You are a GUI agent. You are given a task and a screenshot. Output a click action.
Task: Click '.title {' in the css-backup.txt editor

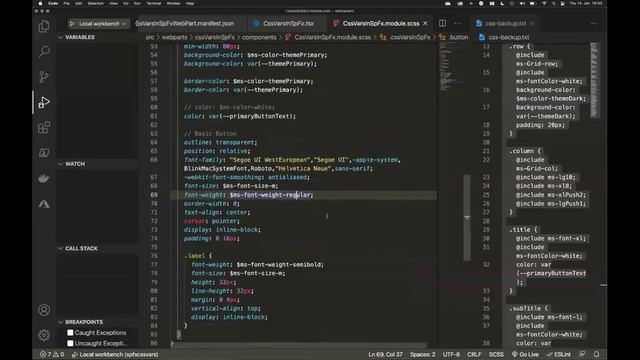click(x=523, y=229)
